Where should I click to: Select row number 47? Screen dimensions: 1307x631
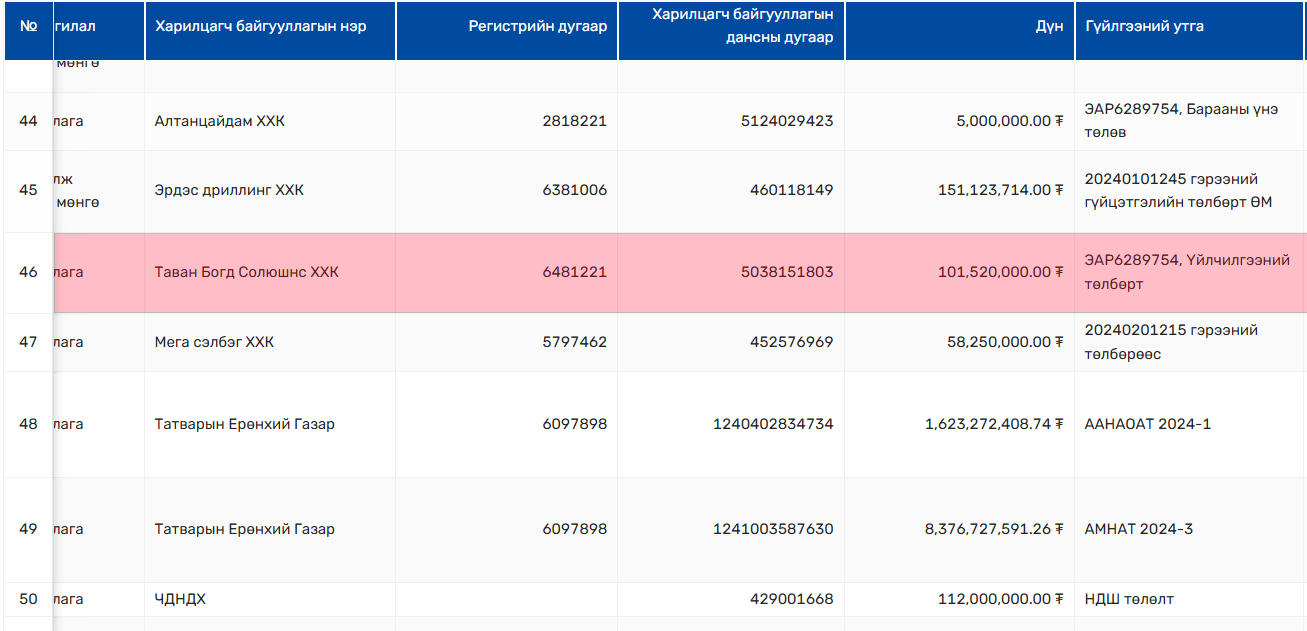tap(28, 342)
